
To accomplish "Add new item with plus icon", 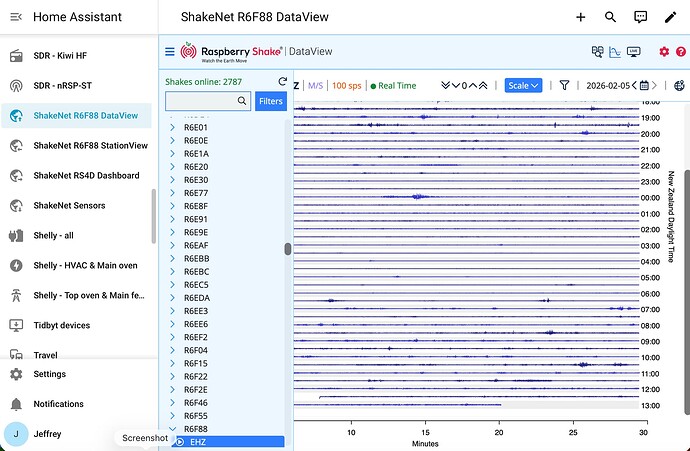I will [581, 17].
